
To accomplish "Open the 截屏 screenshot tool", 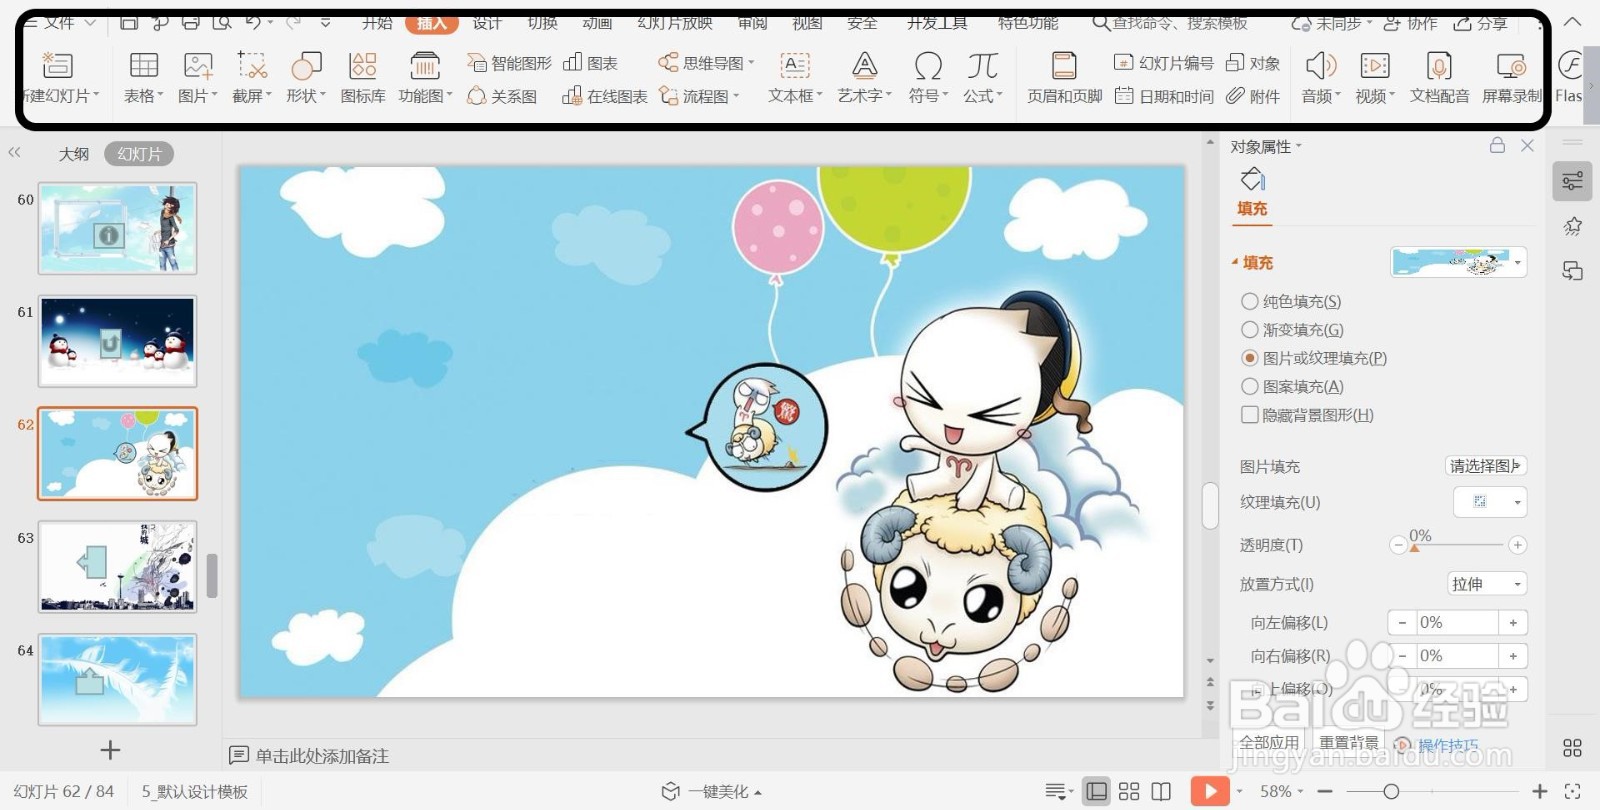I will point(252,77).
